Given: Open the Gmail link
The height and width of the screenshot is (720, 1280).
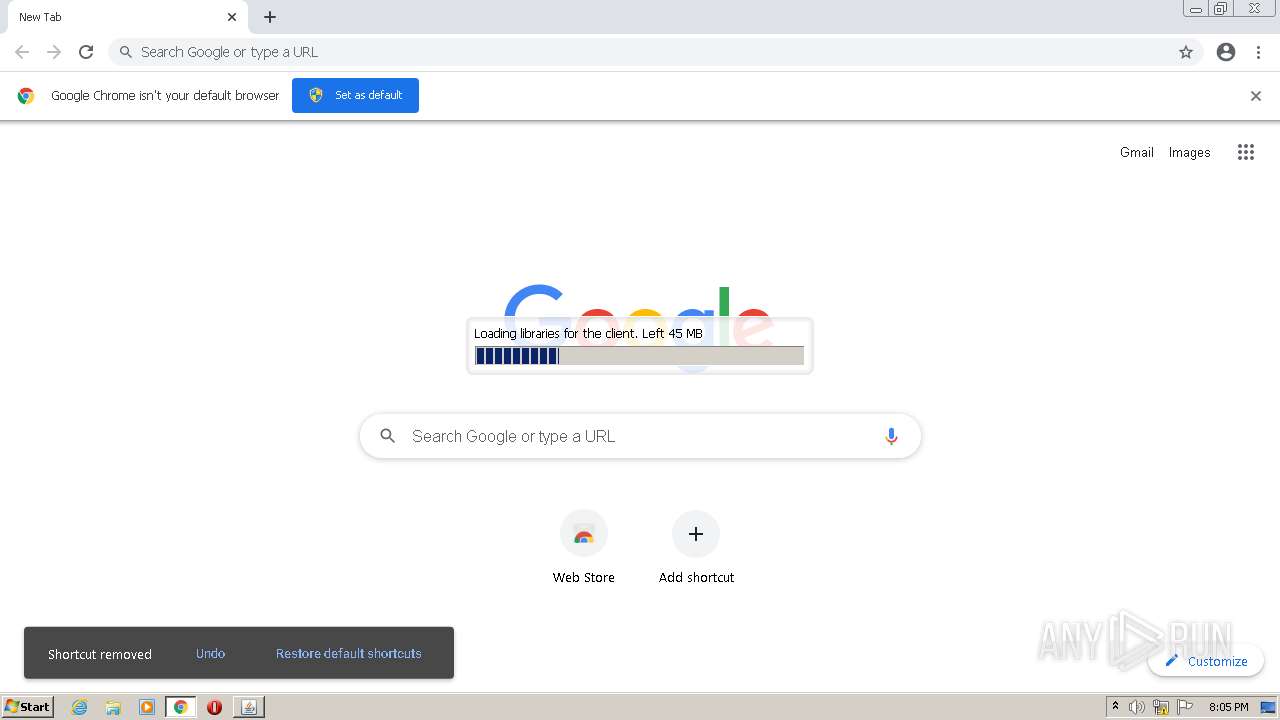Looking at the screenshot, I should tap(1137, 152).
